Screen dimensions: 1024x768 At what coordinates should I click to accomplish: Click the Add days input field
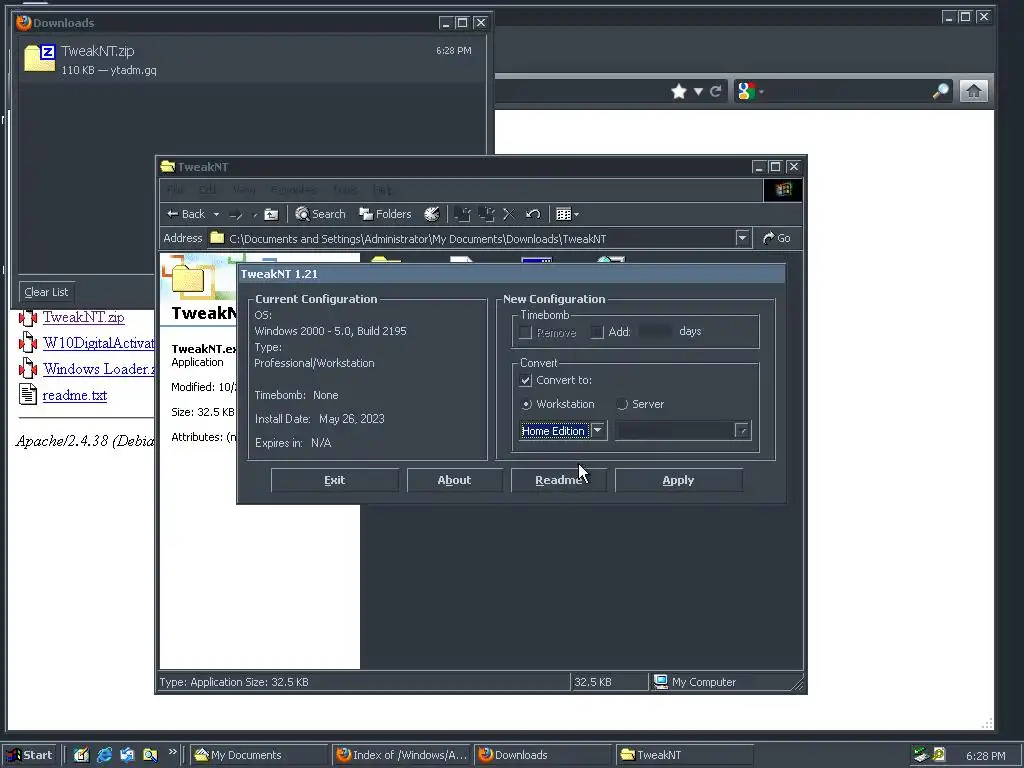[655, 332]
